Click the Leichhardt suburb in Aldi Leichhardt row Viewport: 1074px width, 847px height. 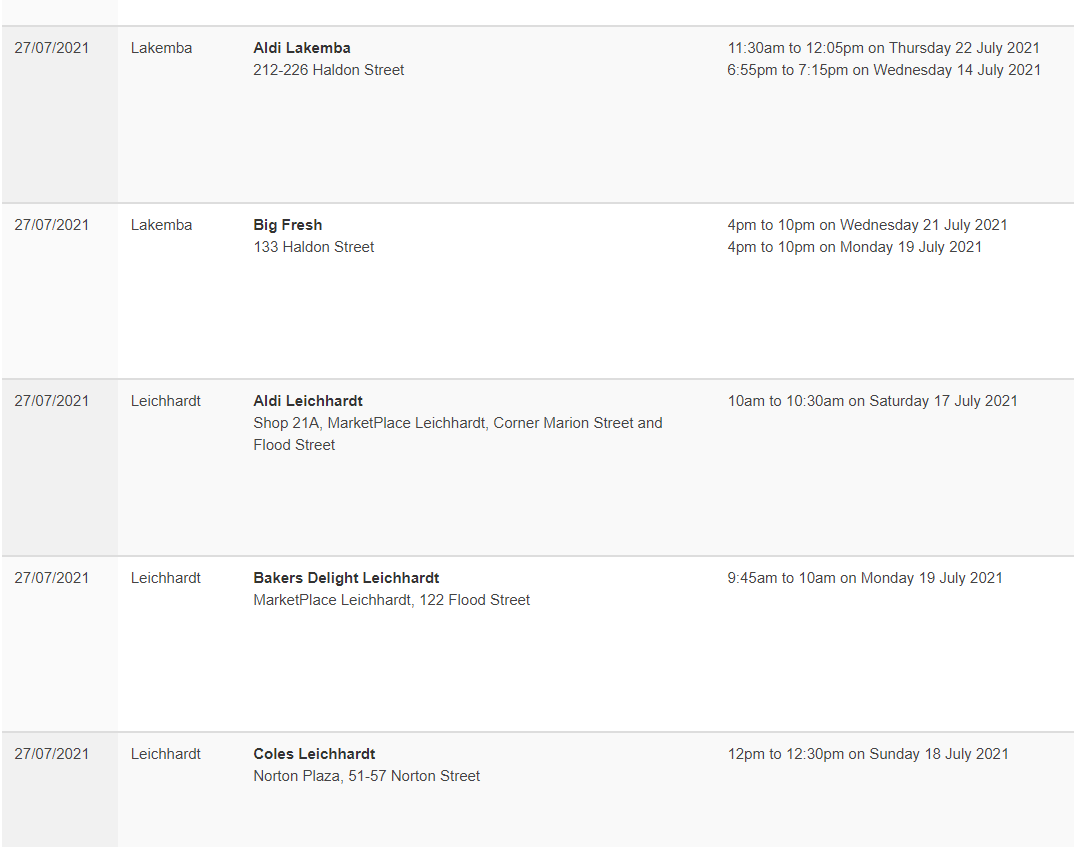pos(166,401)
